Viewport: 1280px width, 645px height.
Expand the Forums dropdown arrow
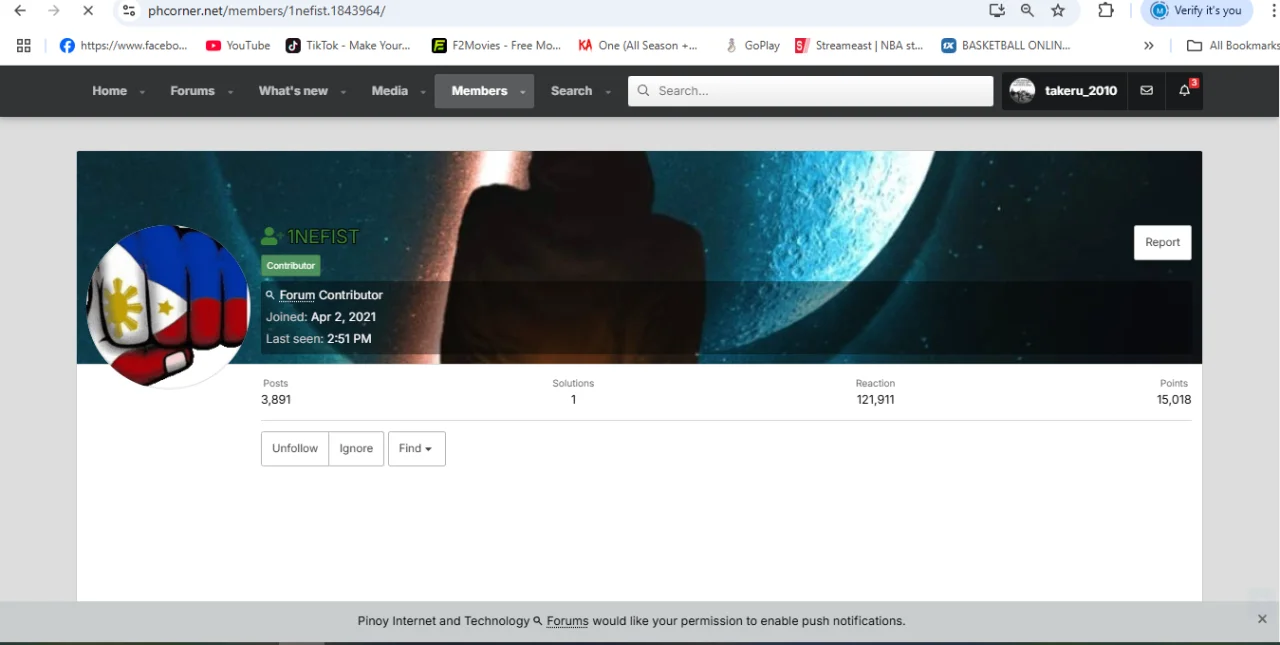point(230,92)
